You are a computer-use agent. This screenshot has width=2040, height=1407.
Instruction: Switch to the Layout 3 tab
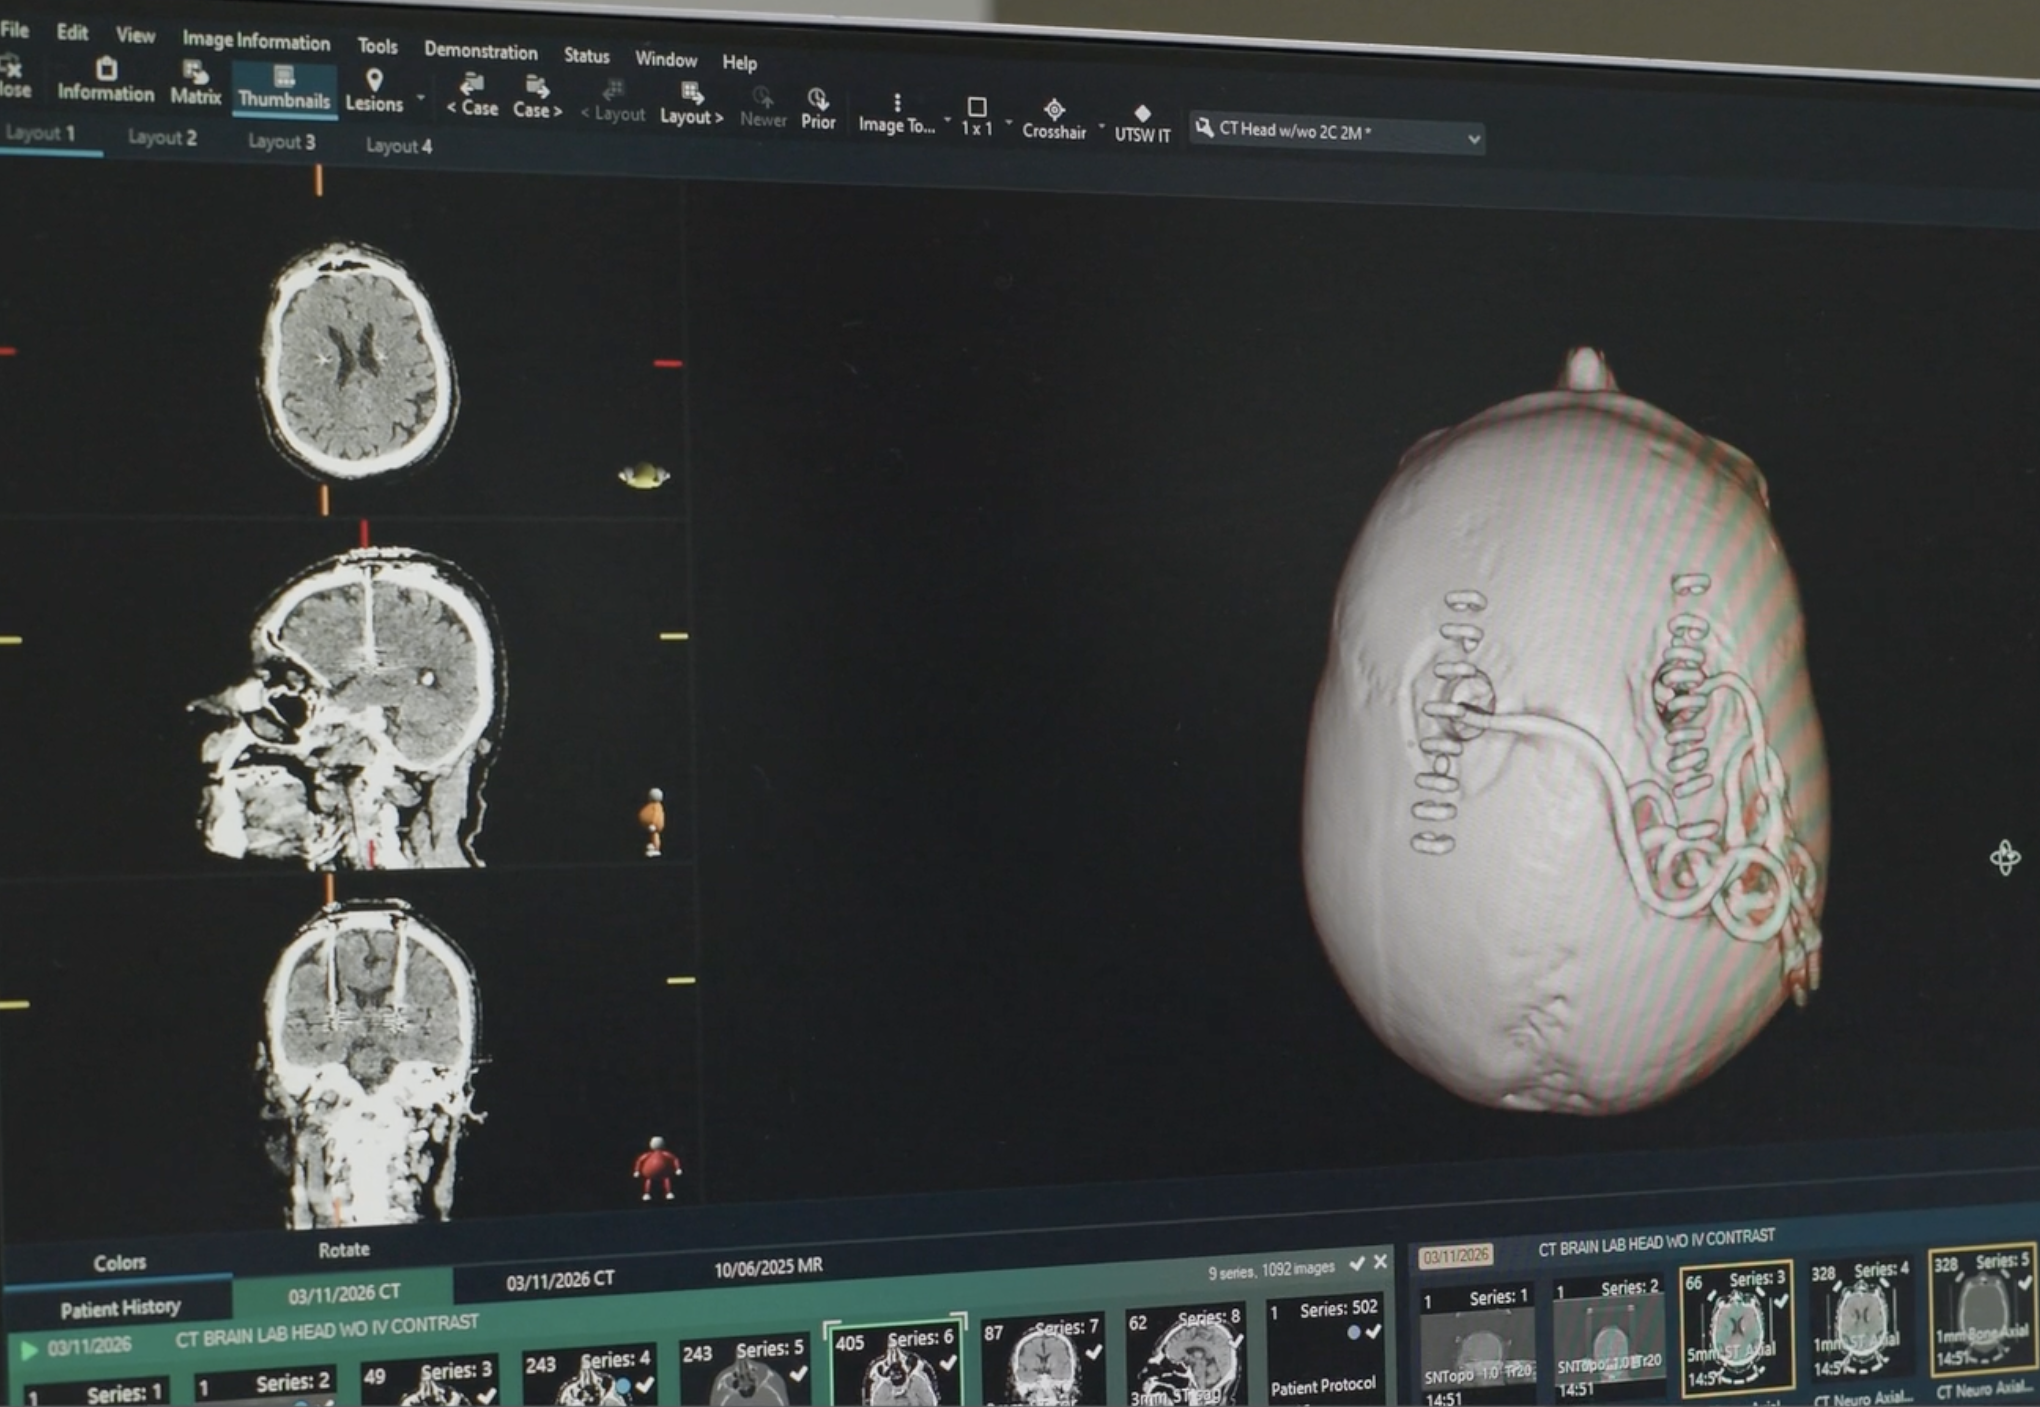[281, 142]
